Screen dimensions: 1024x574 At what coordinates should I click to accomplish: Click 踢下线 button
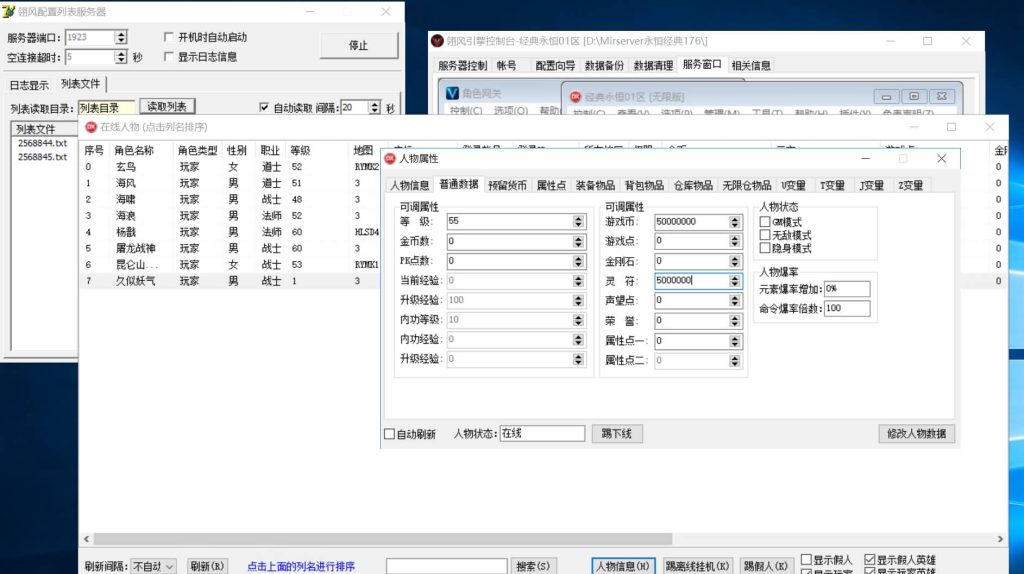[x=616, y=434]
